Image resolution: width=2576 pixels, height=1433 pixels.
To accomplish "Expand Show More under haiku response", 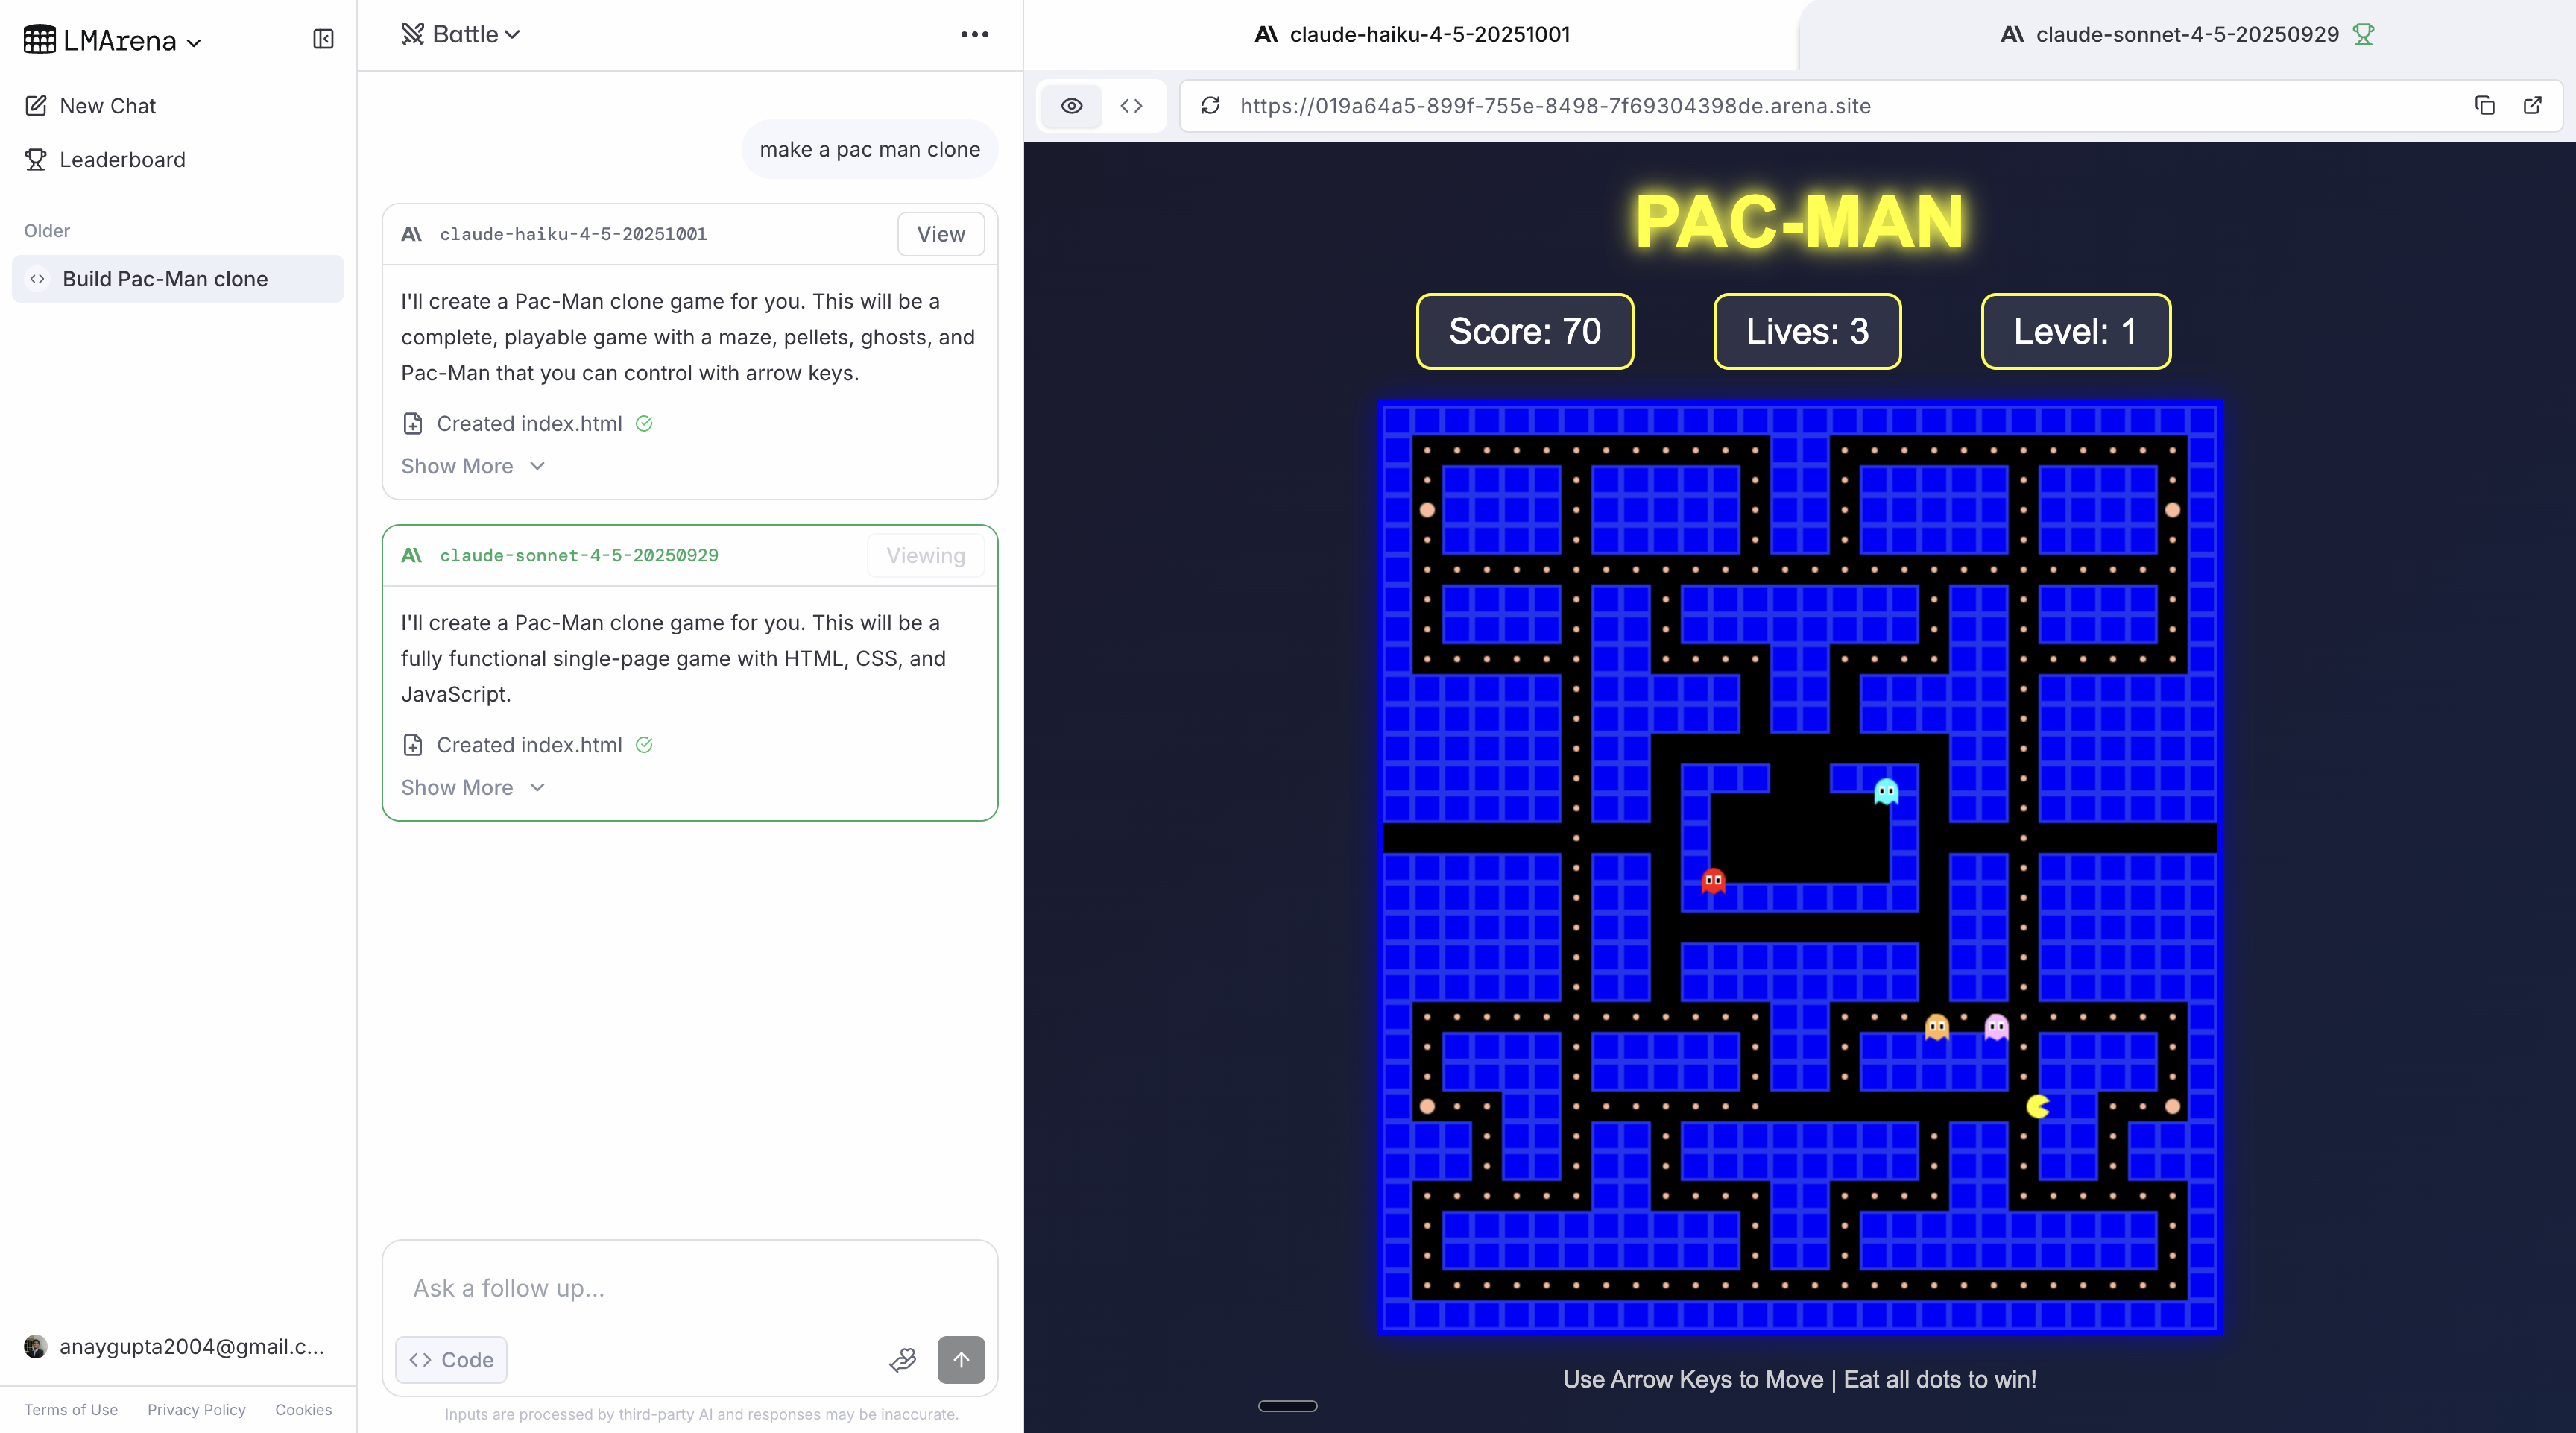I will coord(472,466).
